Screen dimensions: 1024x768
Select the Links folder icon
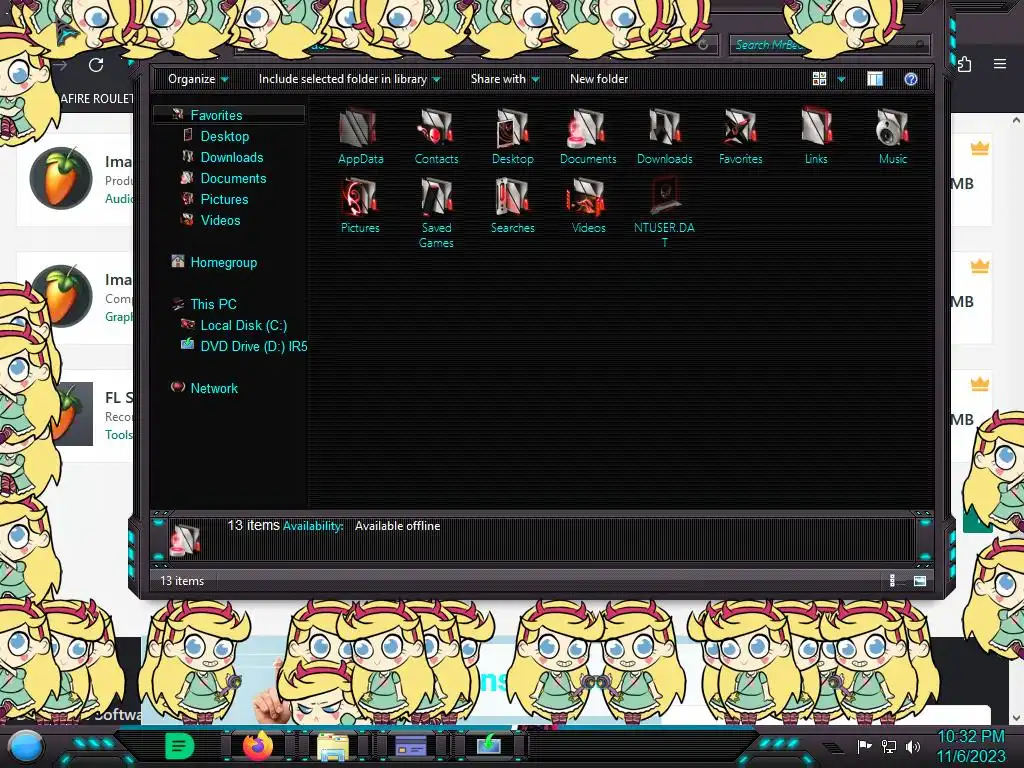pos(816,136)
